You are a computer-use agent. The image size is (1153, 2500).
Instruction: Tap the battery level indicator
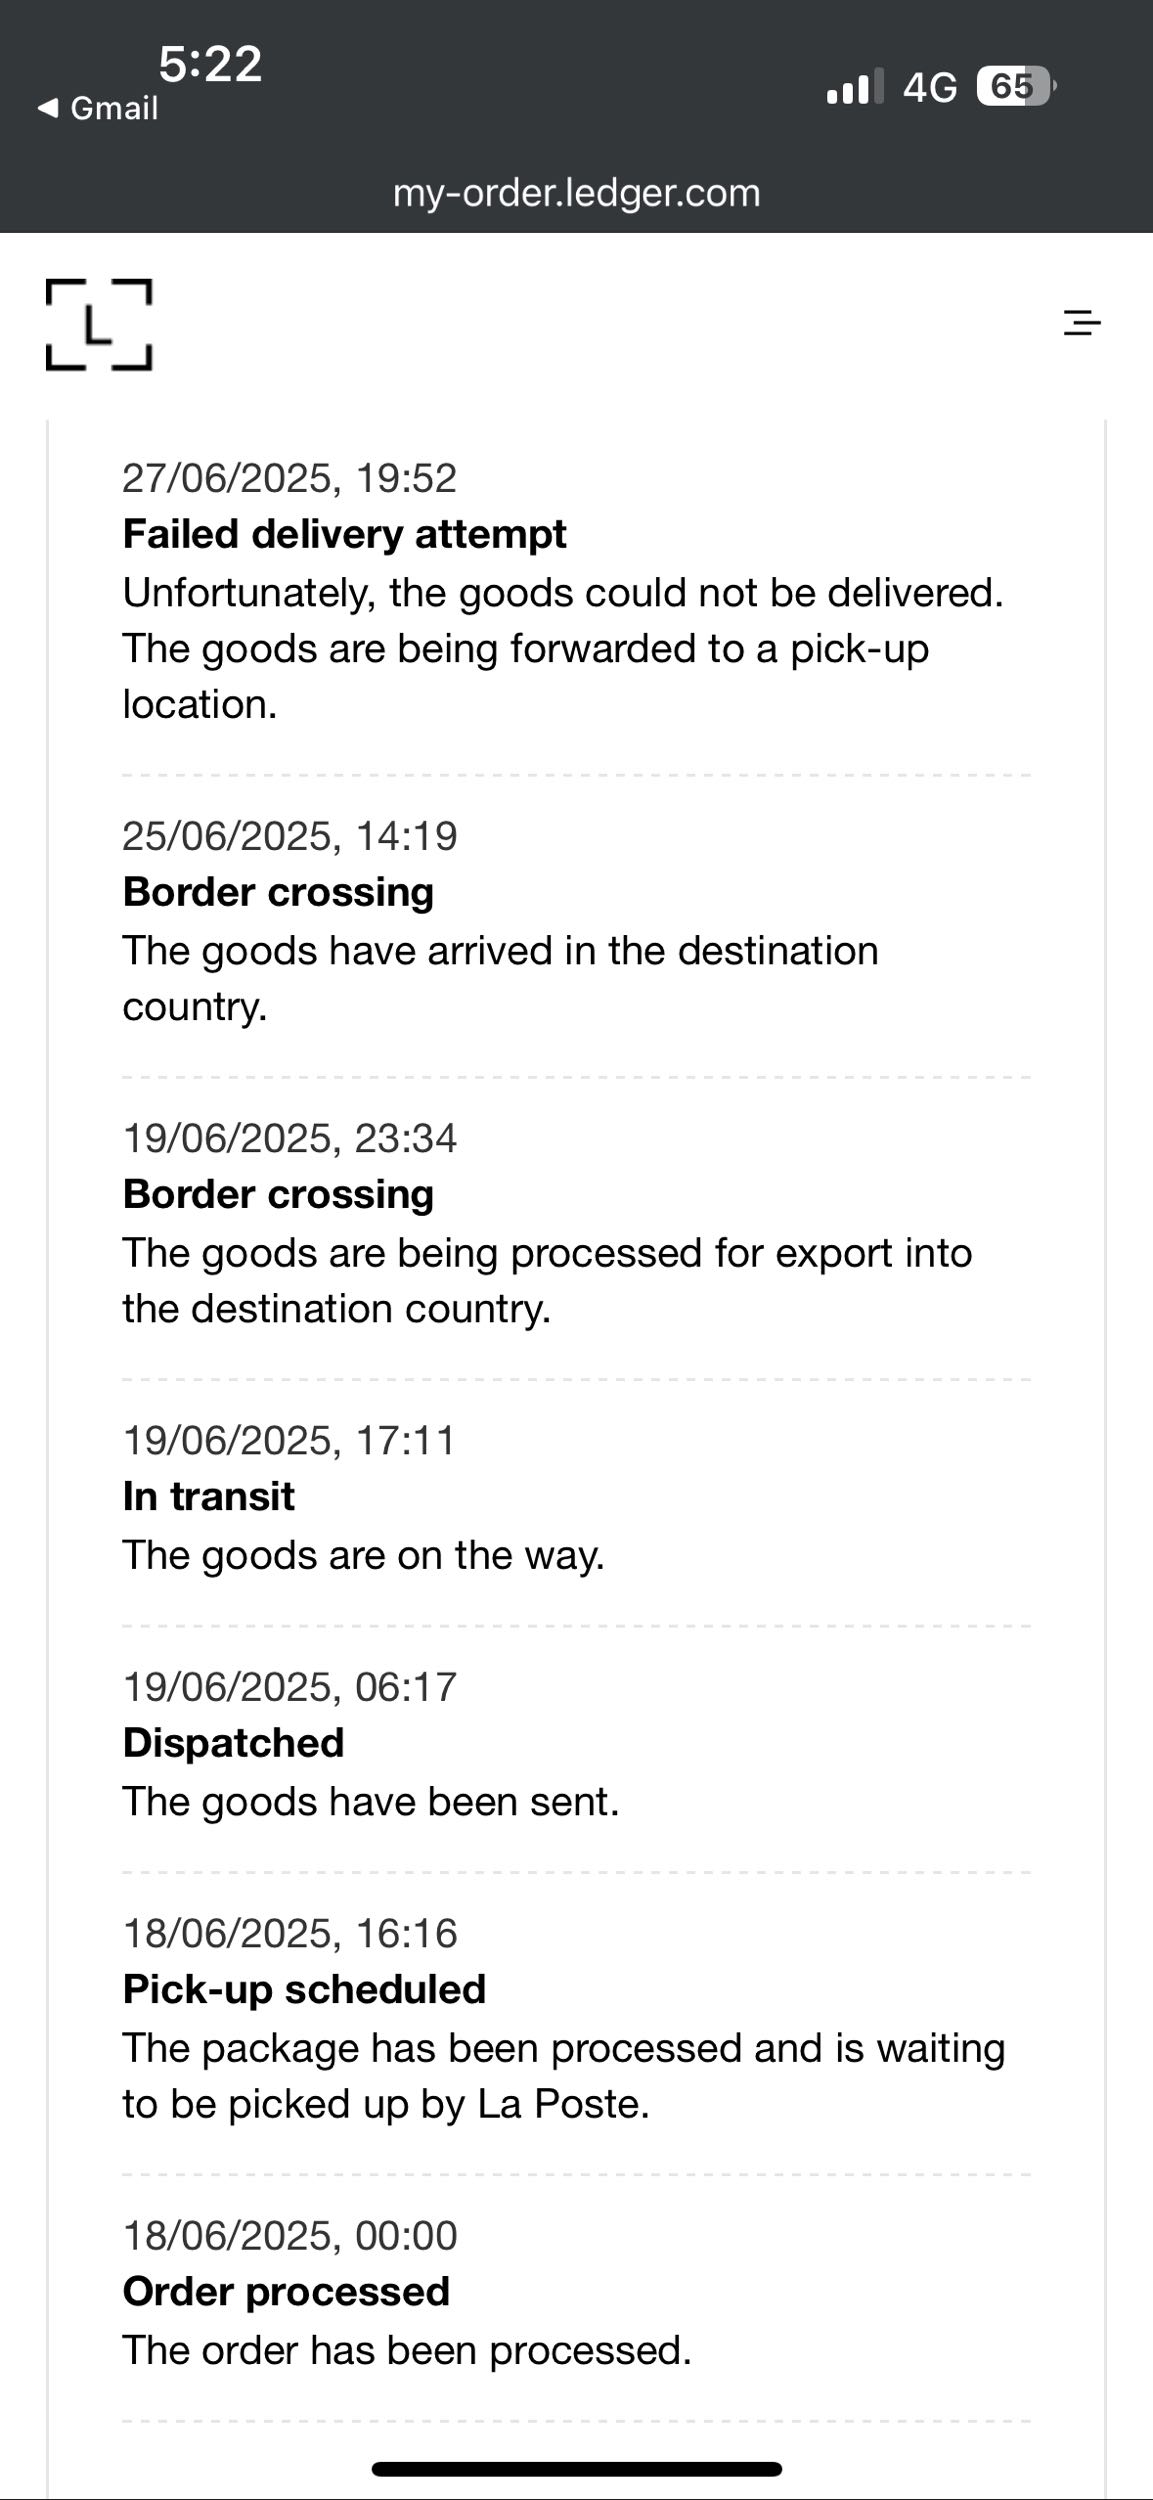1015,87
